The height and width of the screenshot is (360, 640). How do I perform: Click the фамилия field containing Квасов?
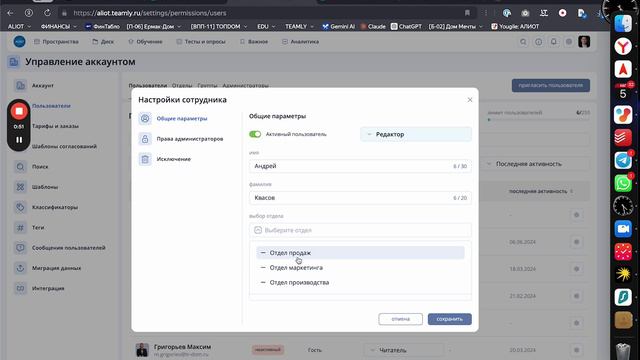[x=360, y=198]
